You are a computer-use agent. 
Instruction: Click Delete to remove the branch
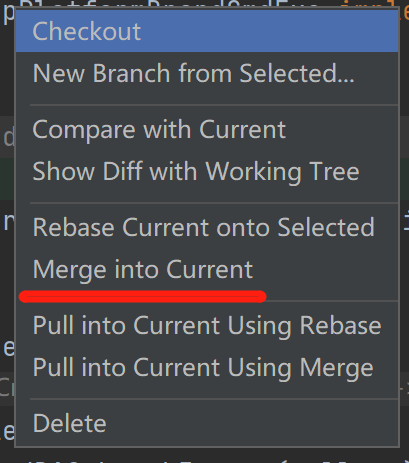[207, 423]
